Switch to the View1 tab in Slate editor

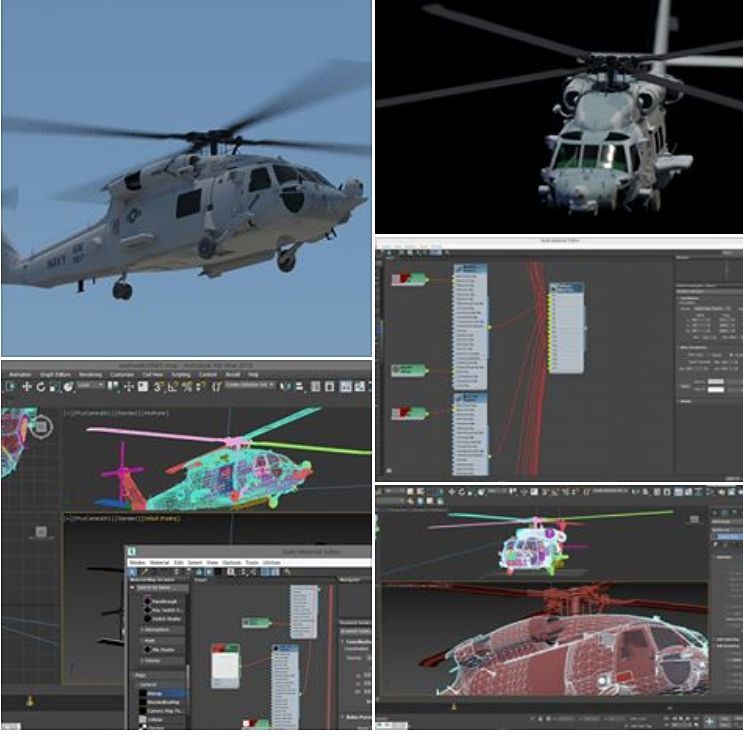201,580
